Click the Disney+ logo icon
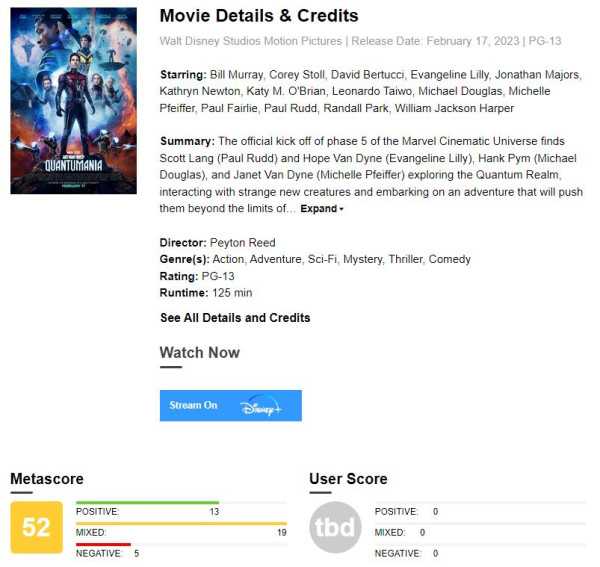600x567 pixels. click(261, 405)
